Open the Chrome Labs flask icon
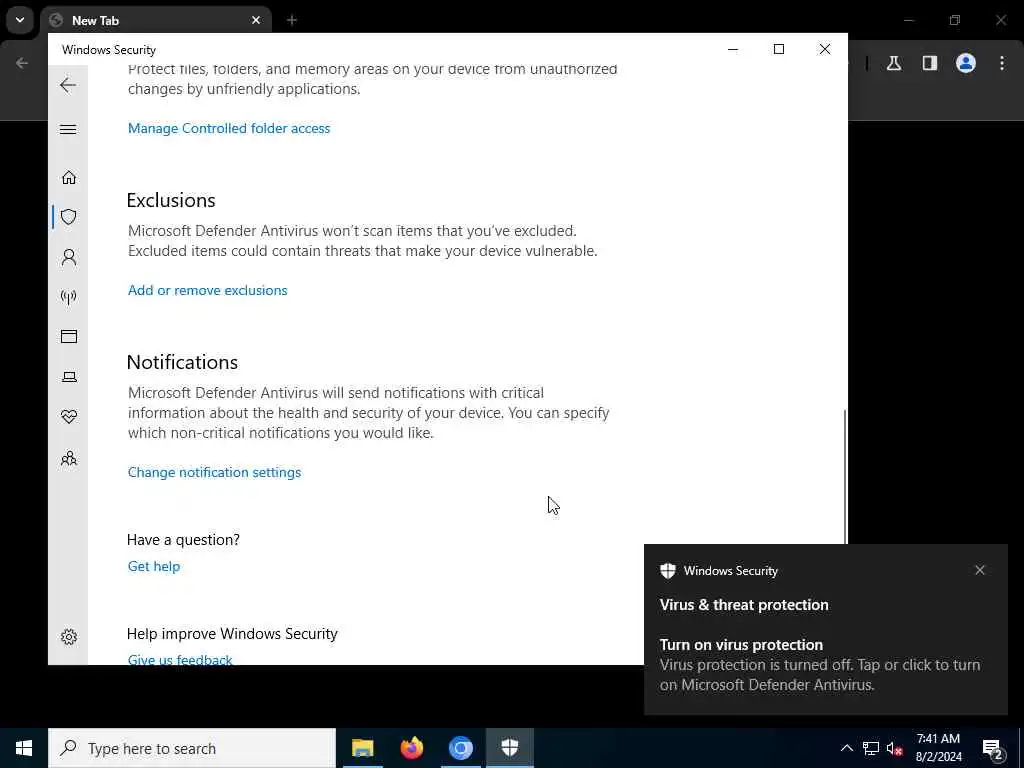 point(894,63)
